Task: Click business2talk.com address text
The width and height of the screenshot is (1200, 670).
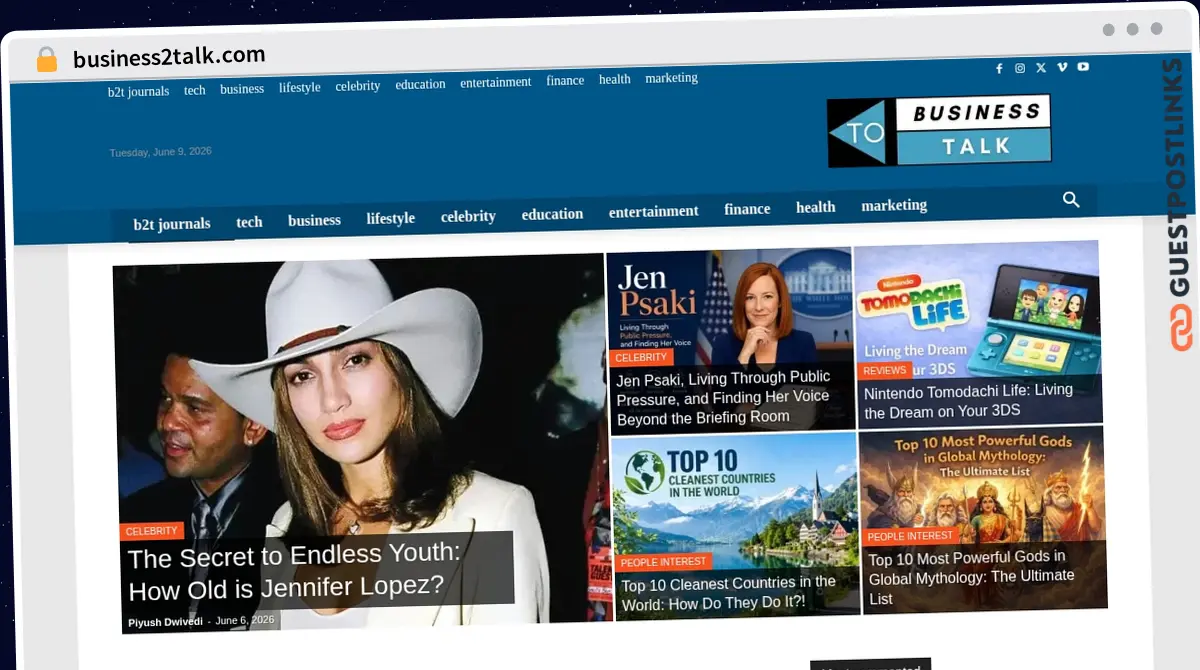Action: 169,56
